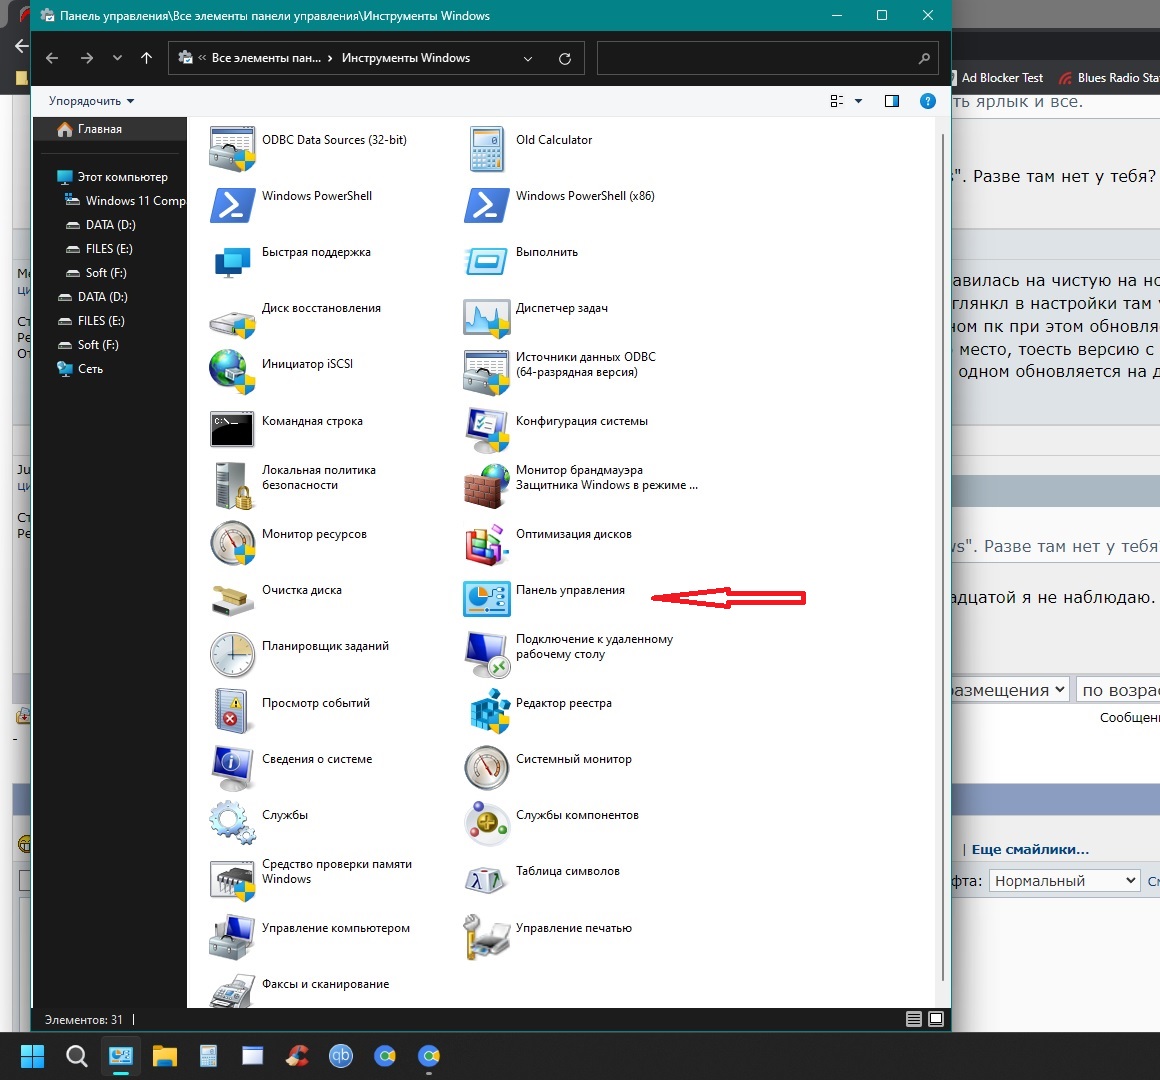Open the Нормальный font dropdown in browser
1160x1080 pixels.
(1064, 880)
